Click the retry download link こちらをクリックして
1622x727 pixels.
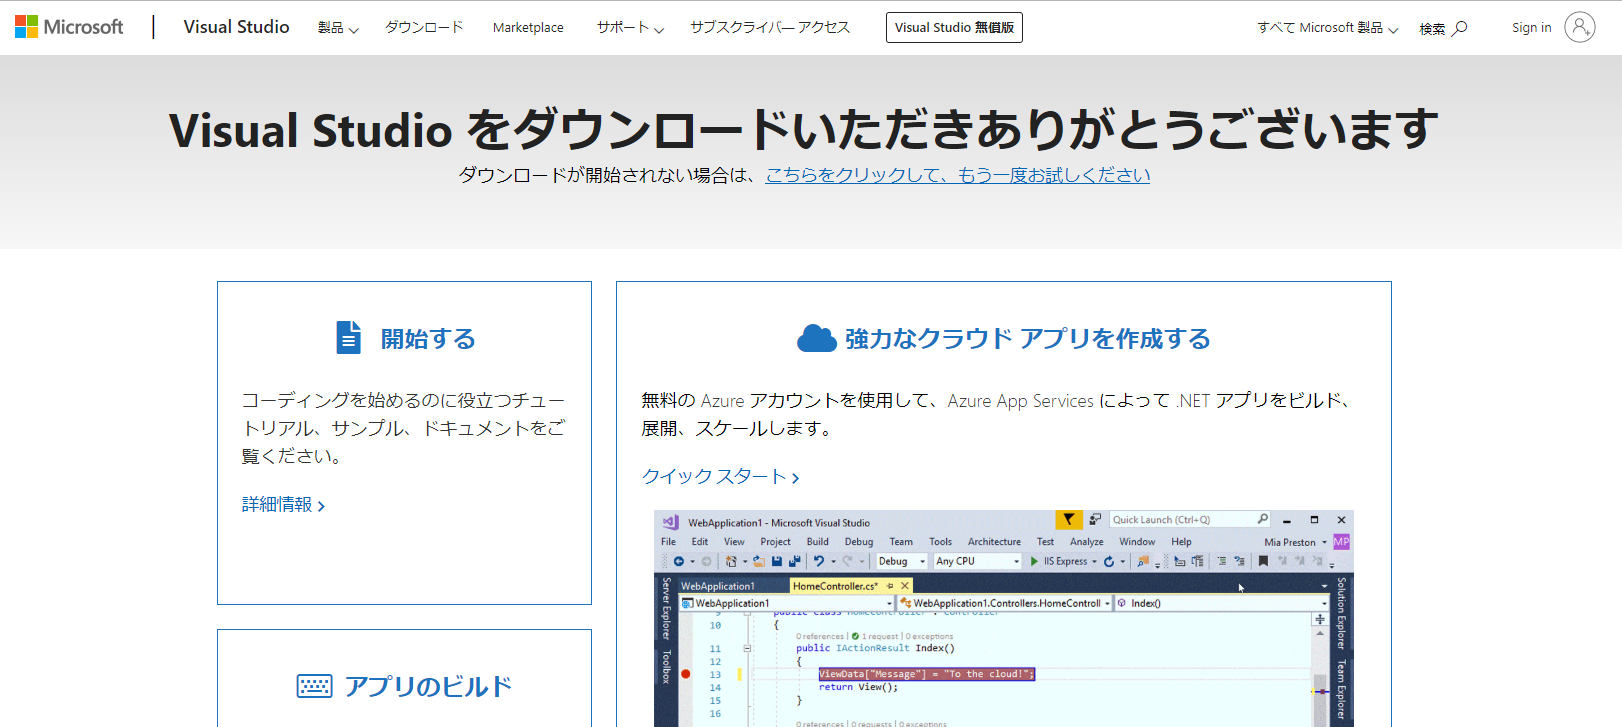click(957, 175)
